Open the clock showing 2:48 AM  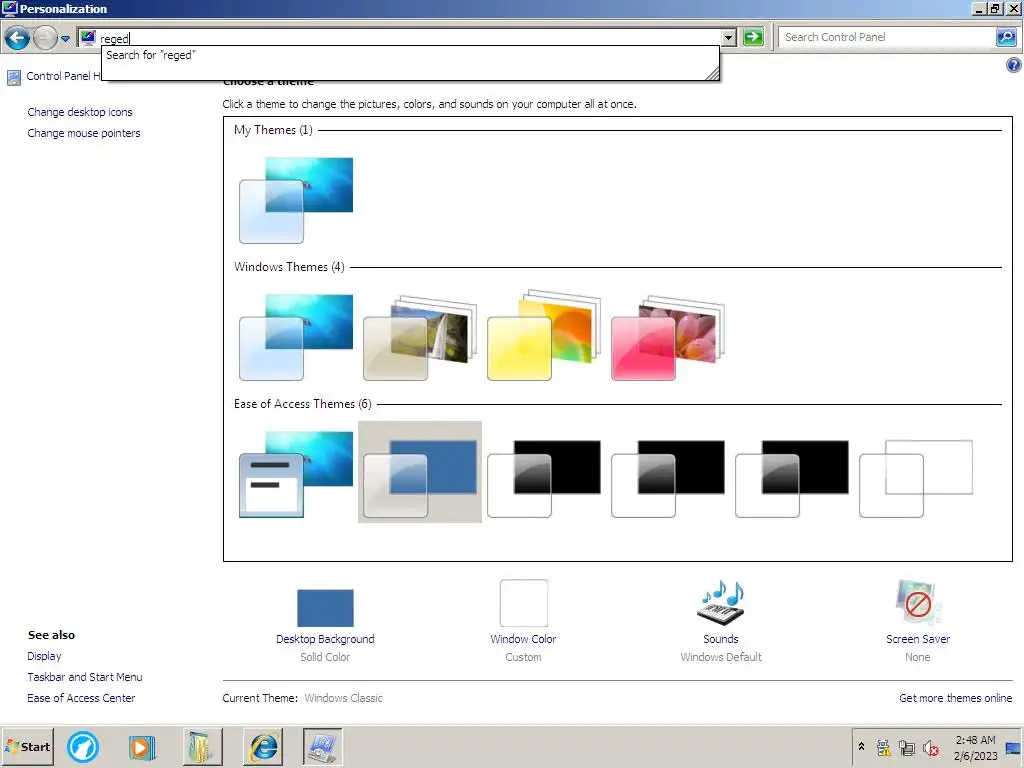(975, 748)
